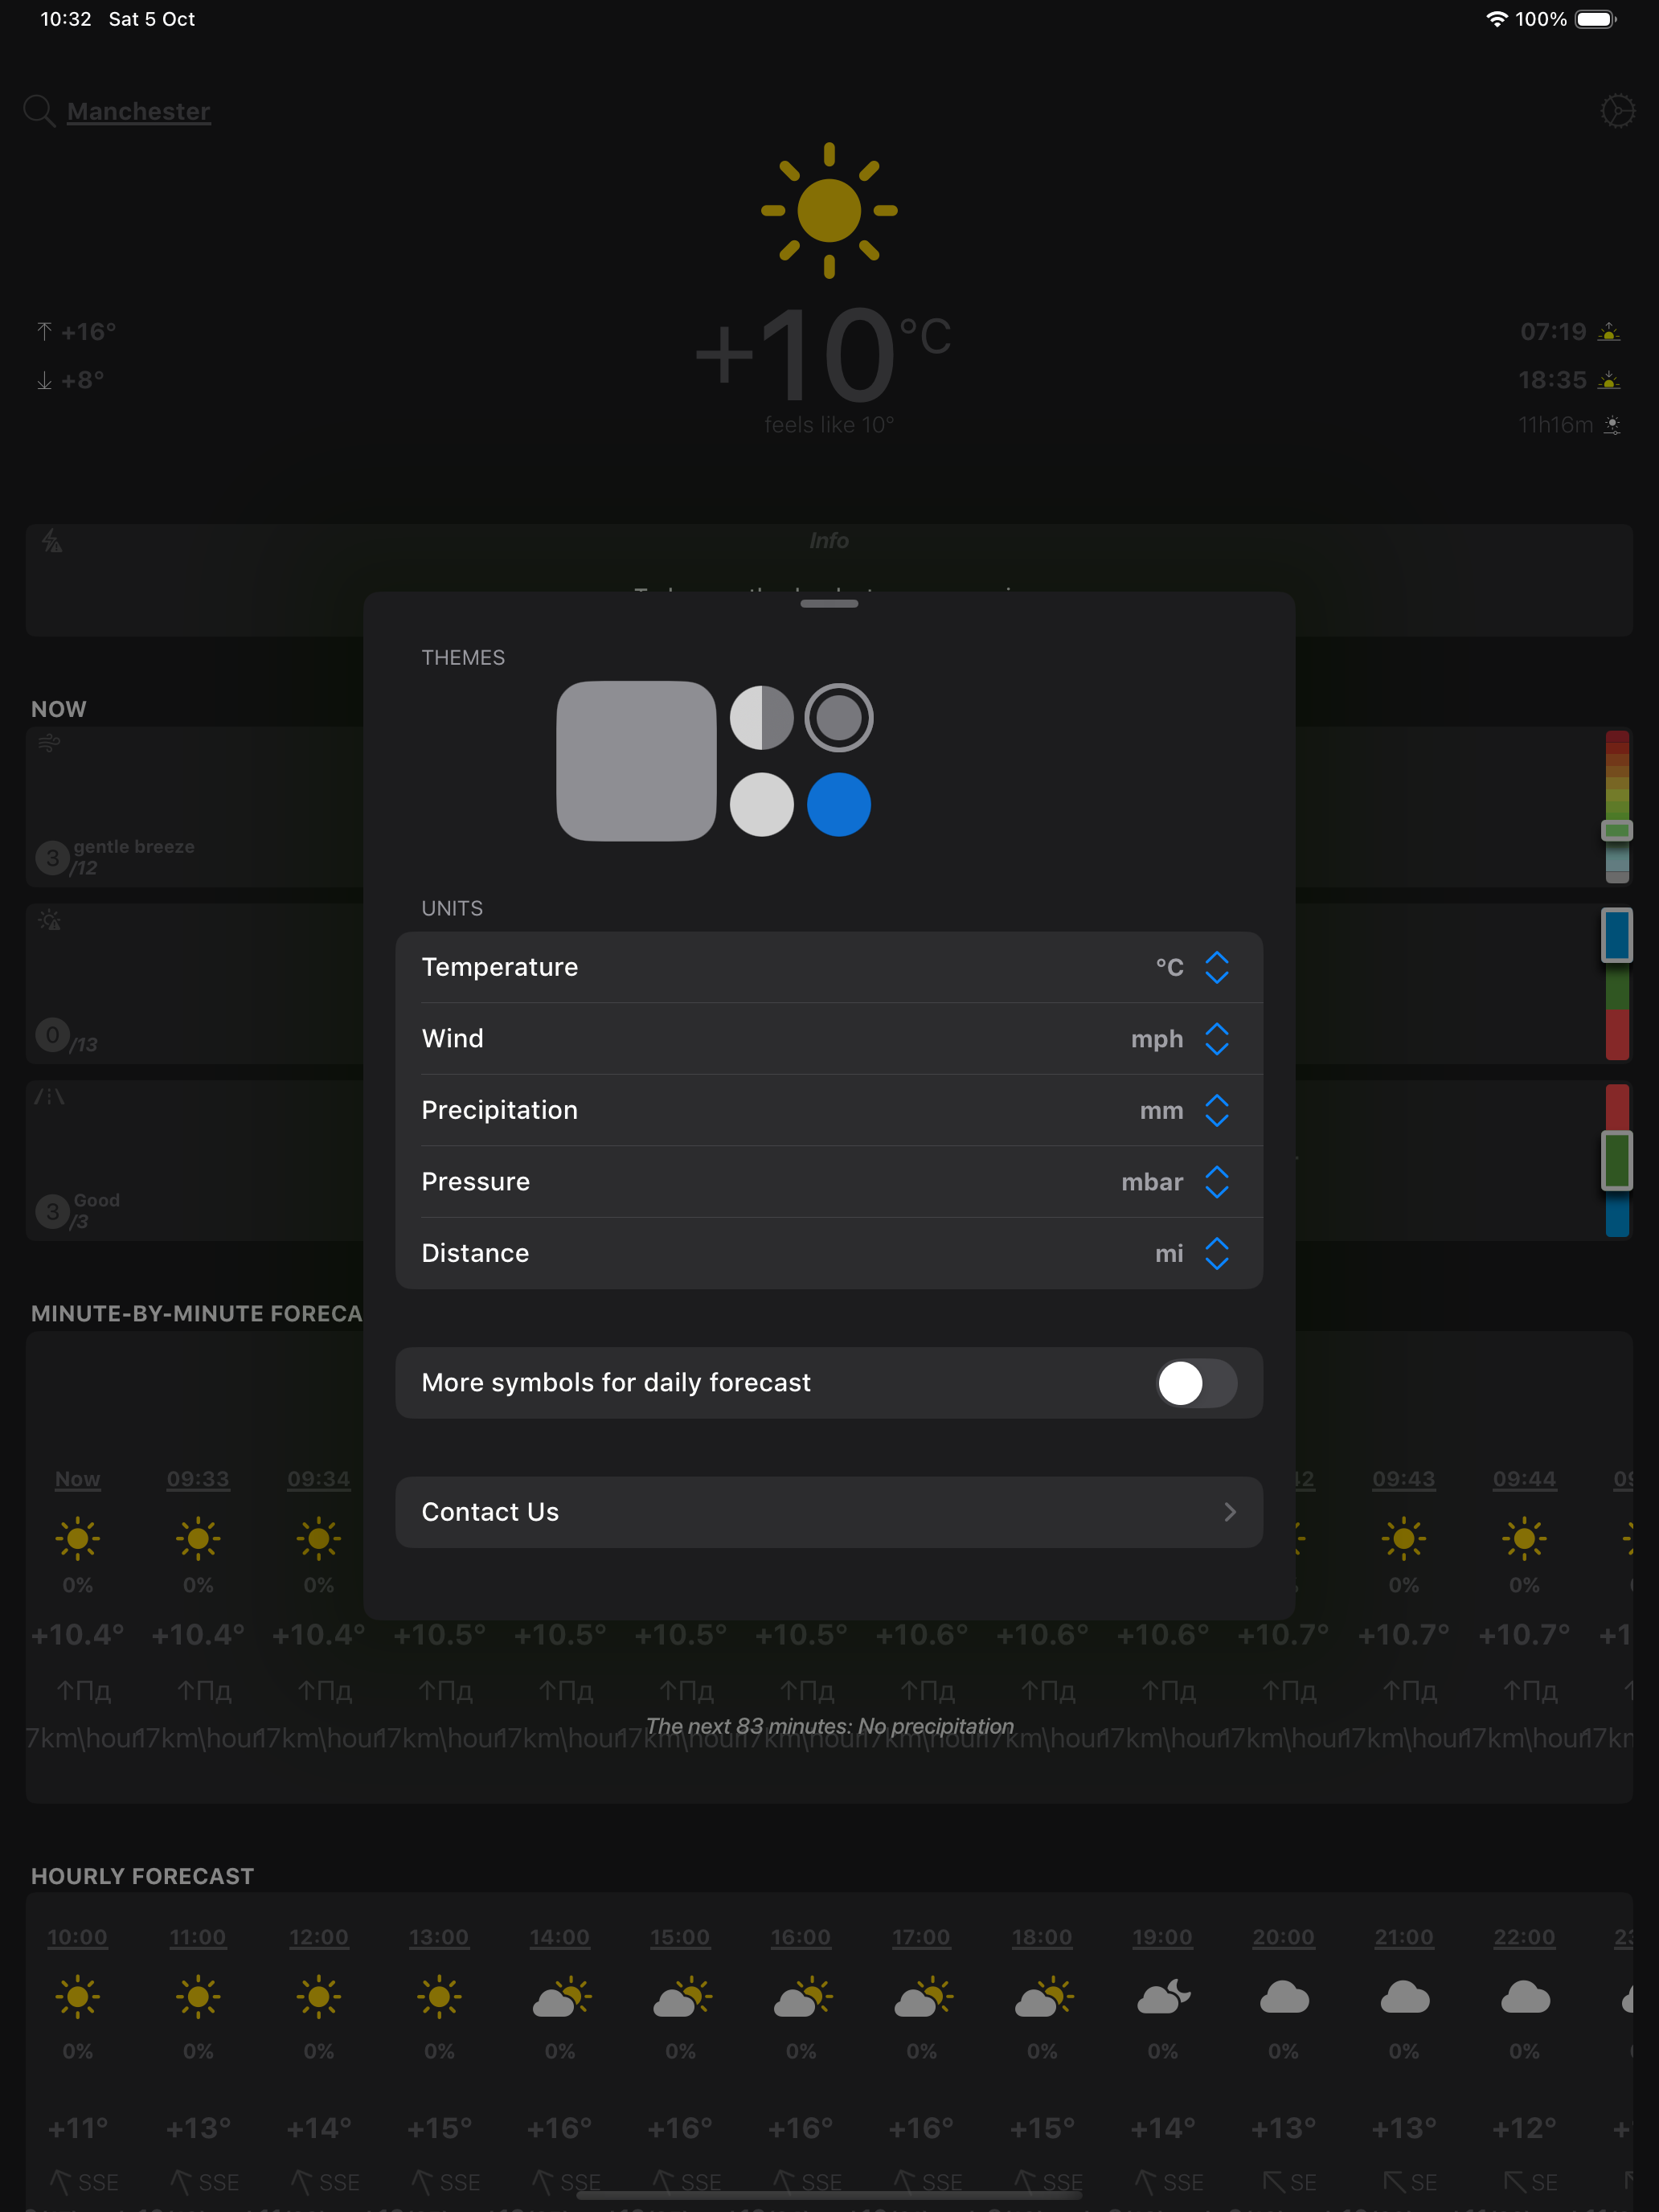Screen dimensions: 1659x2212
Task: Click the sunset icon beside 18:35
Action: [1608, 380]
